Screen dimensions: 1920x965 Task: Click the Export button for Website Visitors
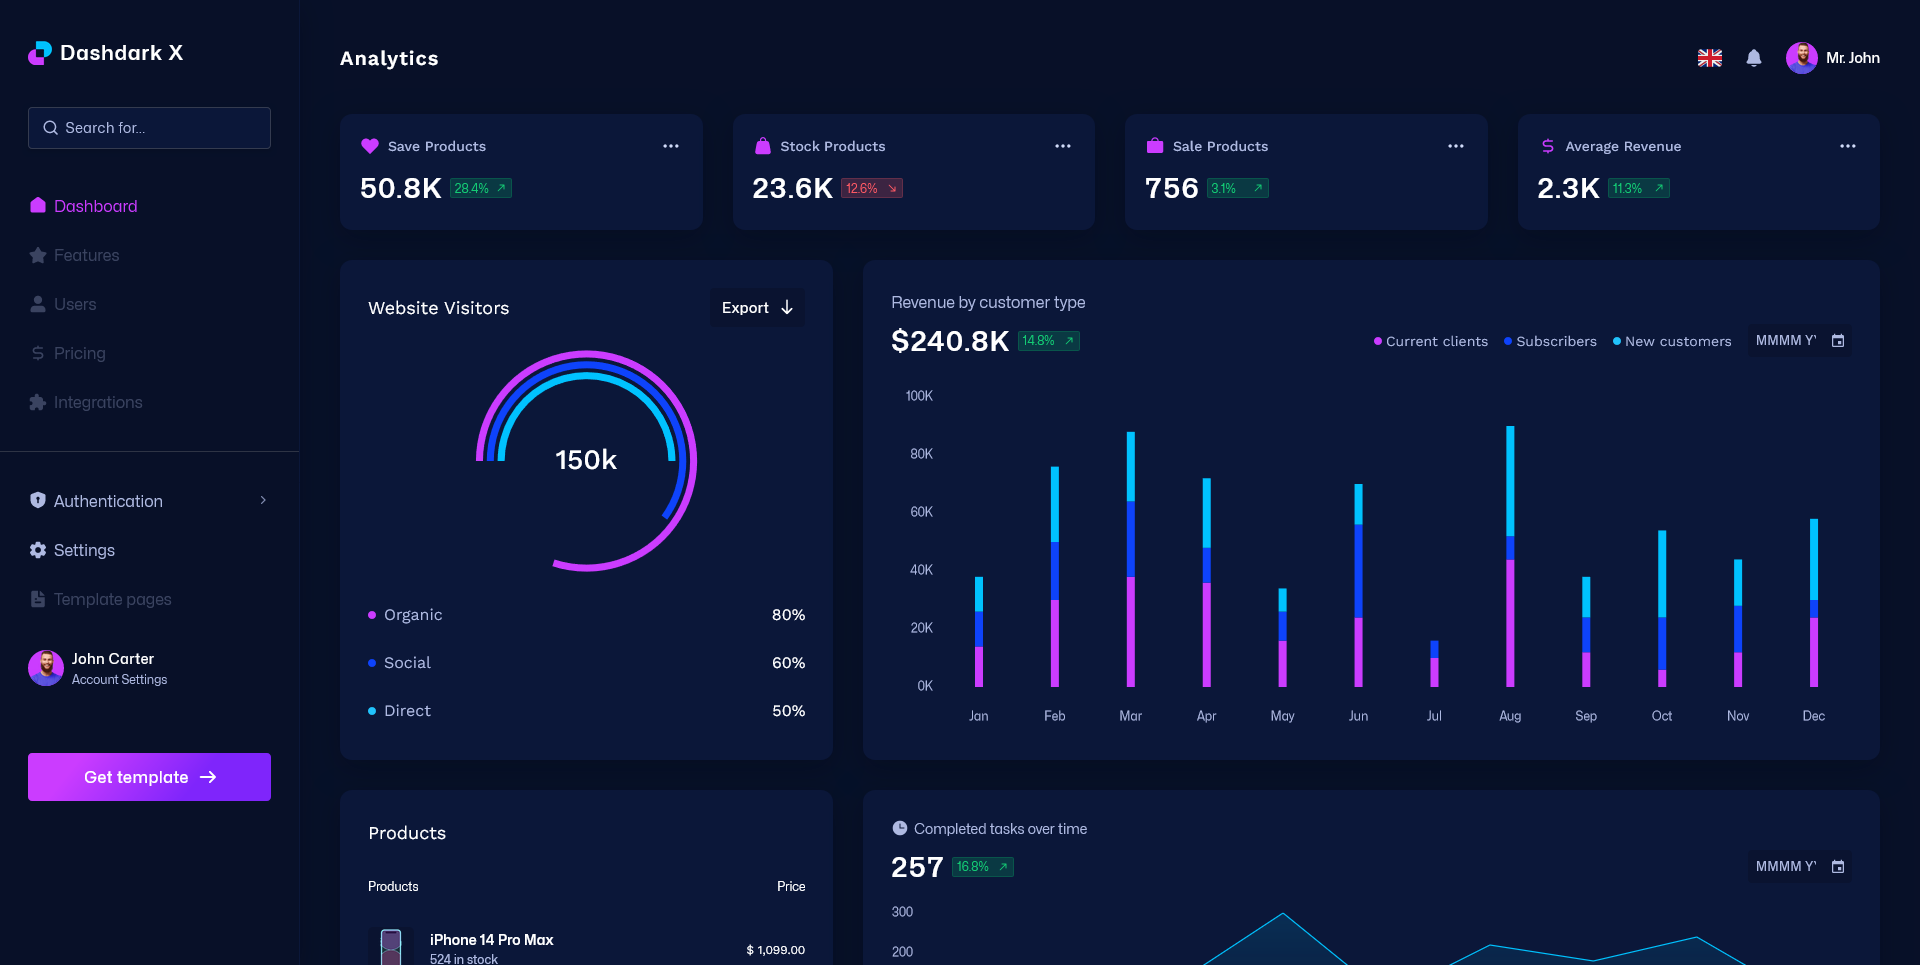756,308
